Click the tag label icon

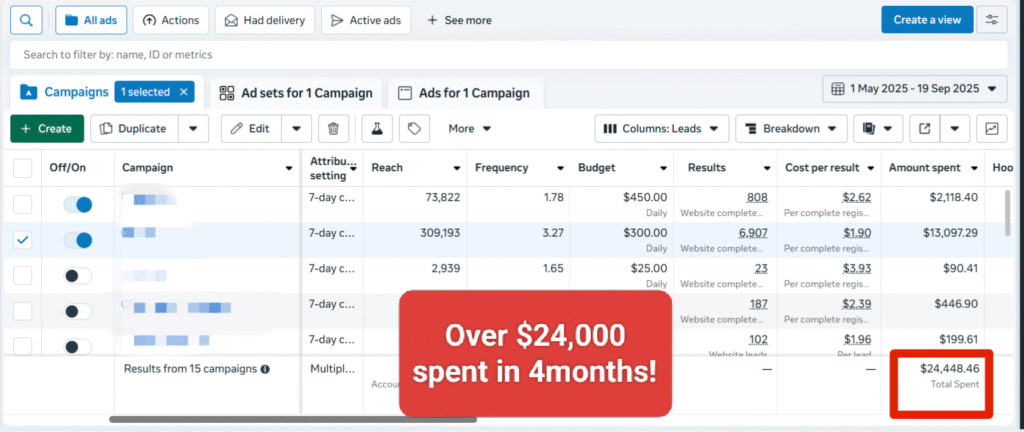413,128
